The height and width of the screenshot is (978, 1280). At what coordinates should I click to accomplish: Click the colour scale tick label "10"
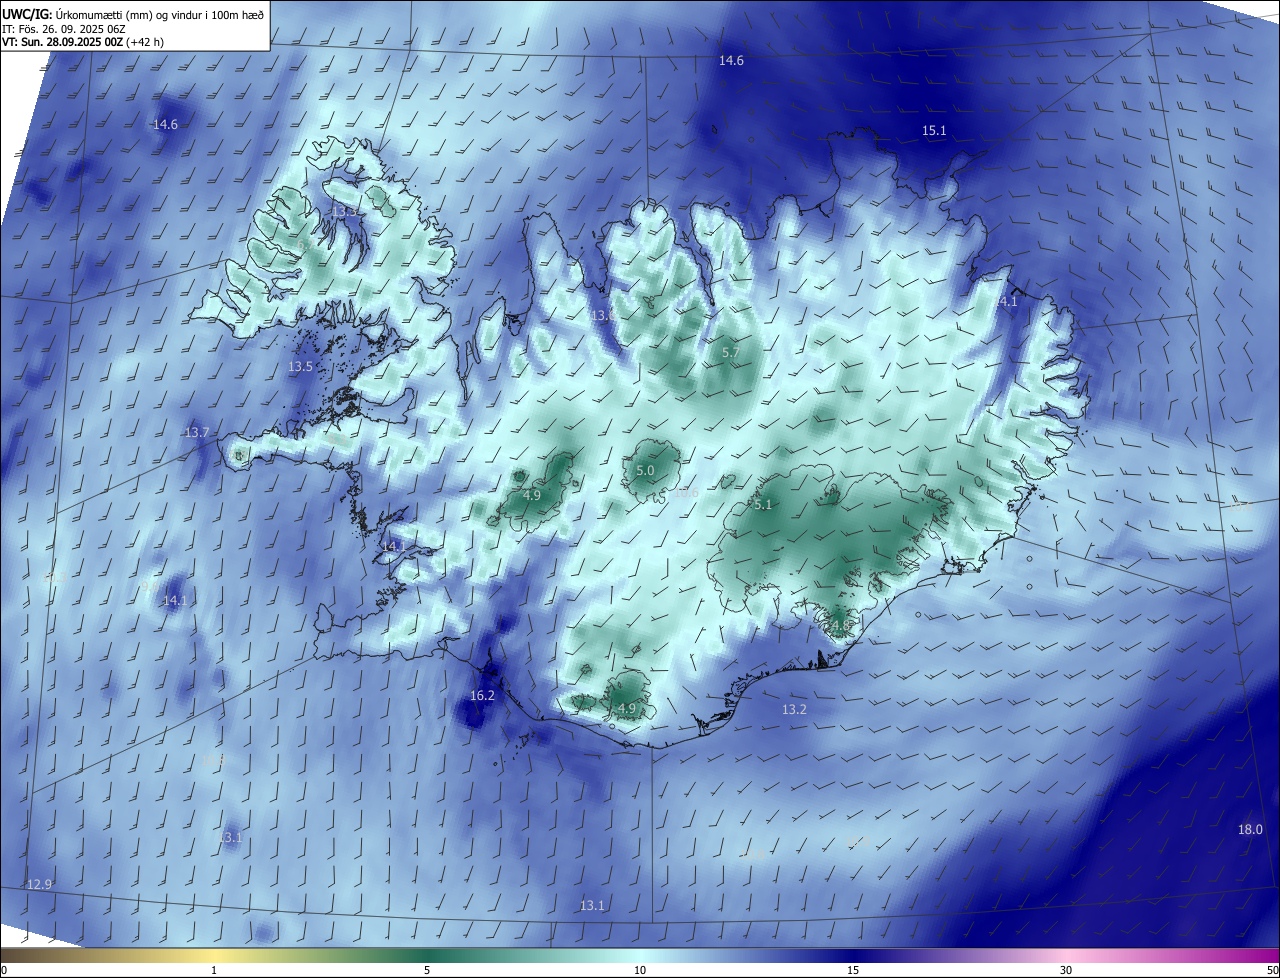(640, 970)
